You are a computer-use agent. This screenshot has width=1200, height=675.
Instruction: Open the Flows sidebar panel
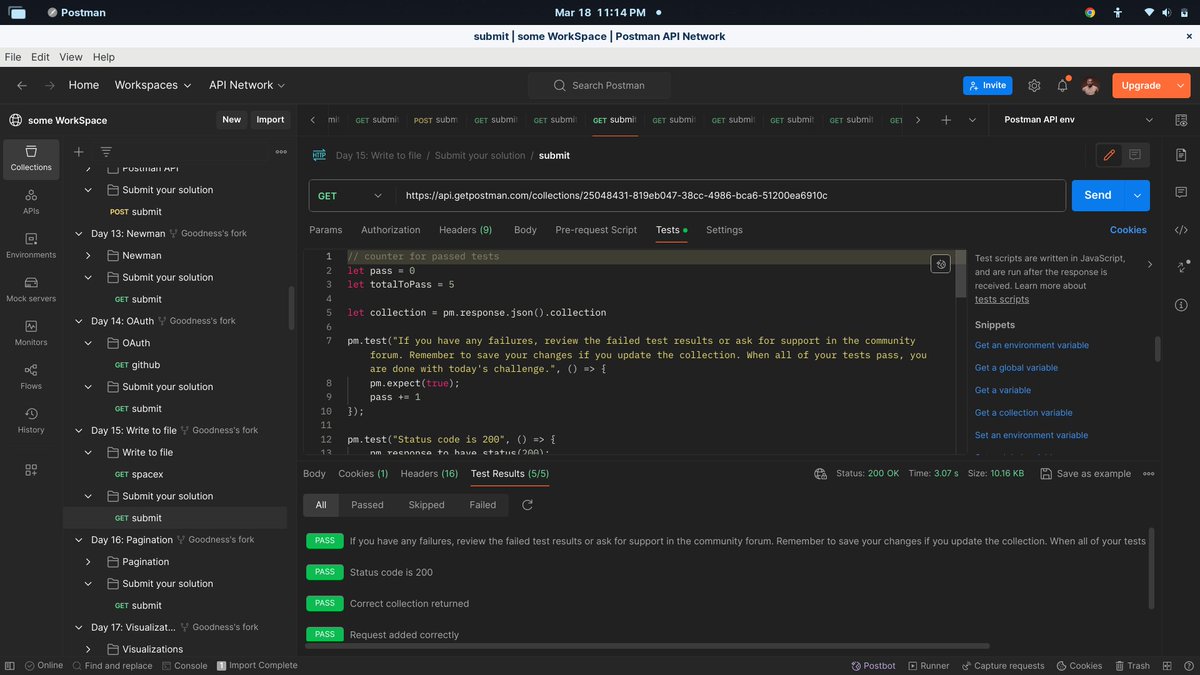31,377
